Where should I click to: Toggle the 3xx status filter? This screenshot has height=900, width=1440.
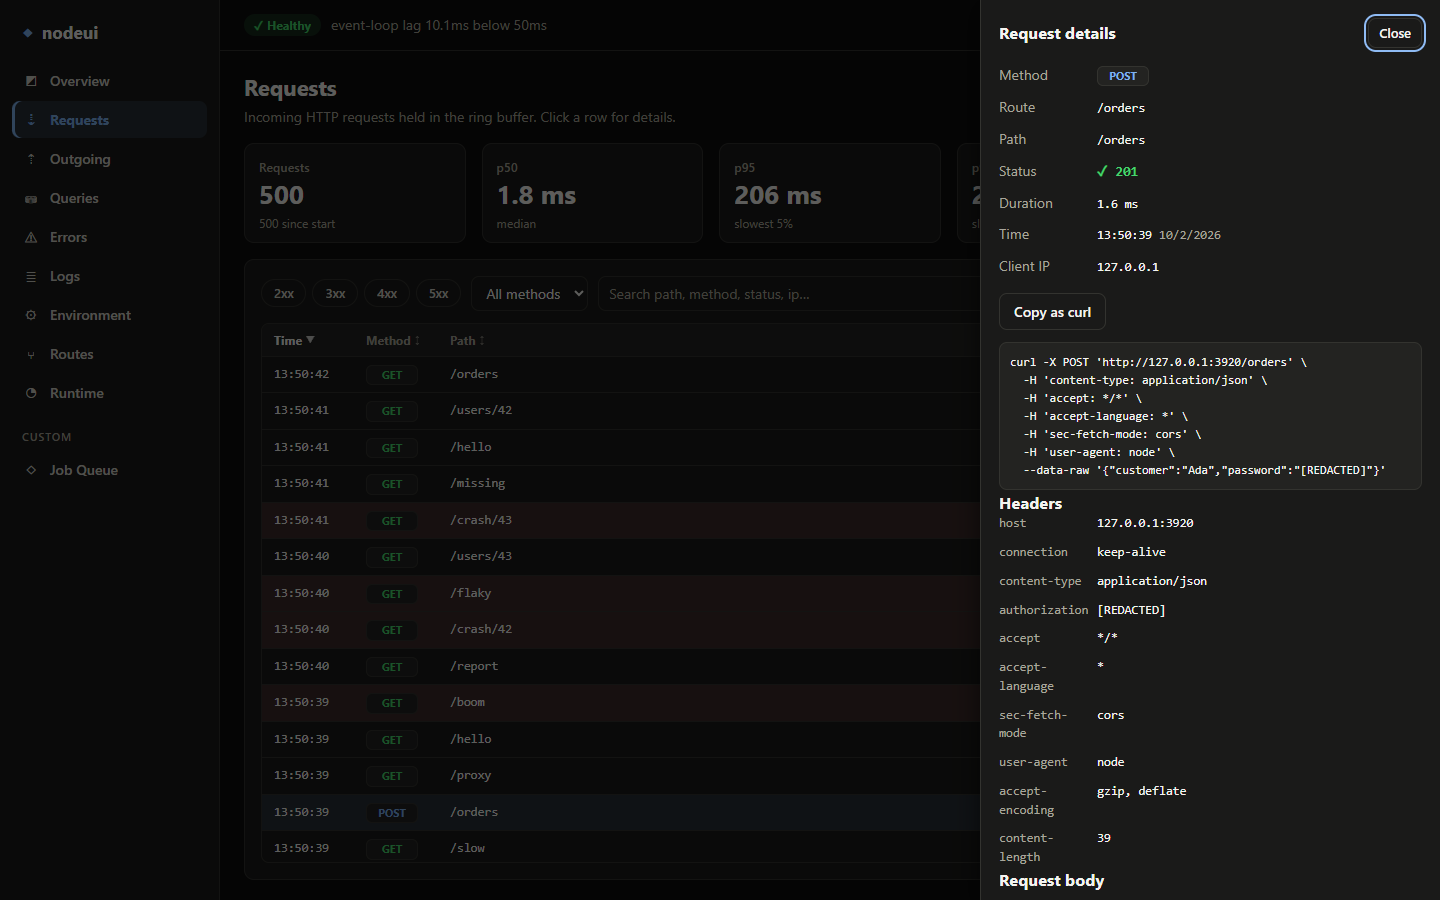[x=335, y=293]
